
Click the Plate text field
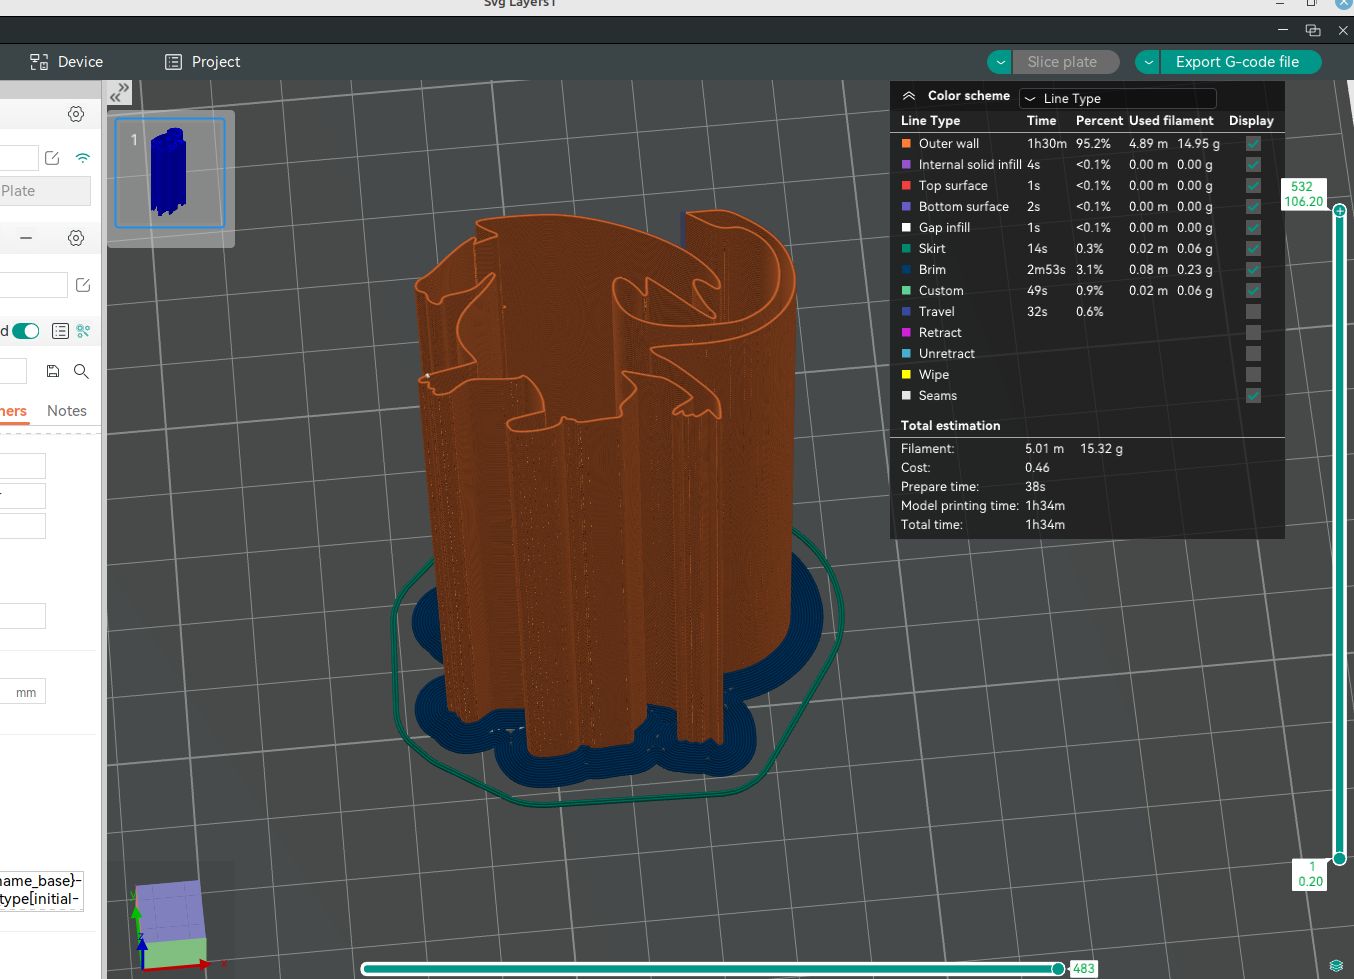click(45, 191)
